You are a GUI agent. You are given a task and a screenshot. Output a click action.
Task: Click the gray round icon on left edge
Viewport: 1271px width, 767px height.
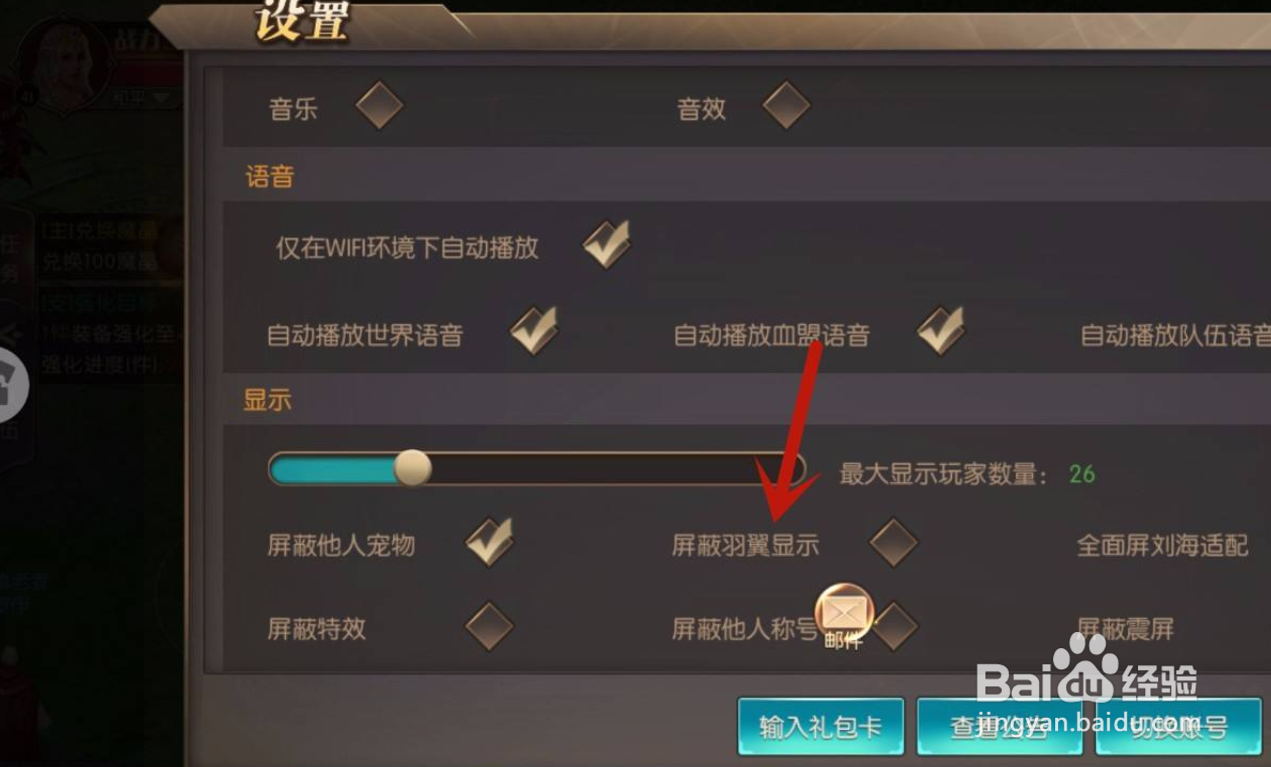[12, 385]
